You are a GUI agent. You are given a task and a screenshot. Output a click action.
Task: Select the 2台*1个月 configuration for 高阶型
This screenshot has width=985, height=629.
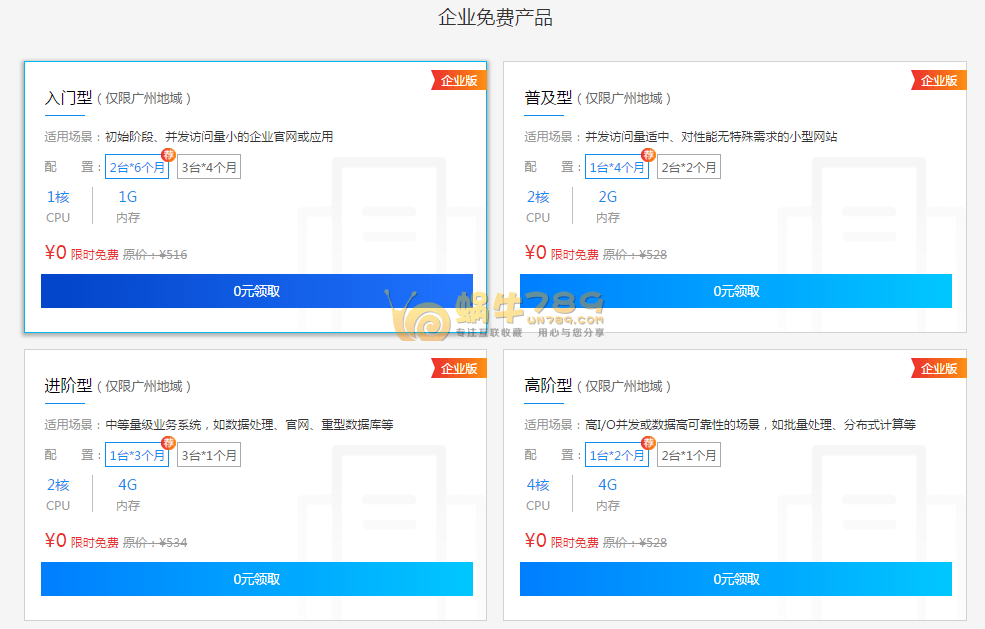tap(688, 454)
